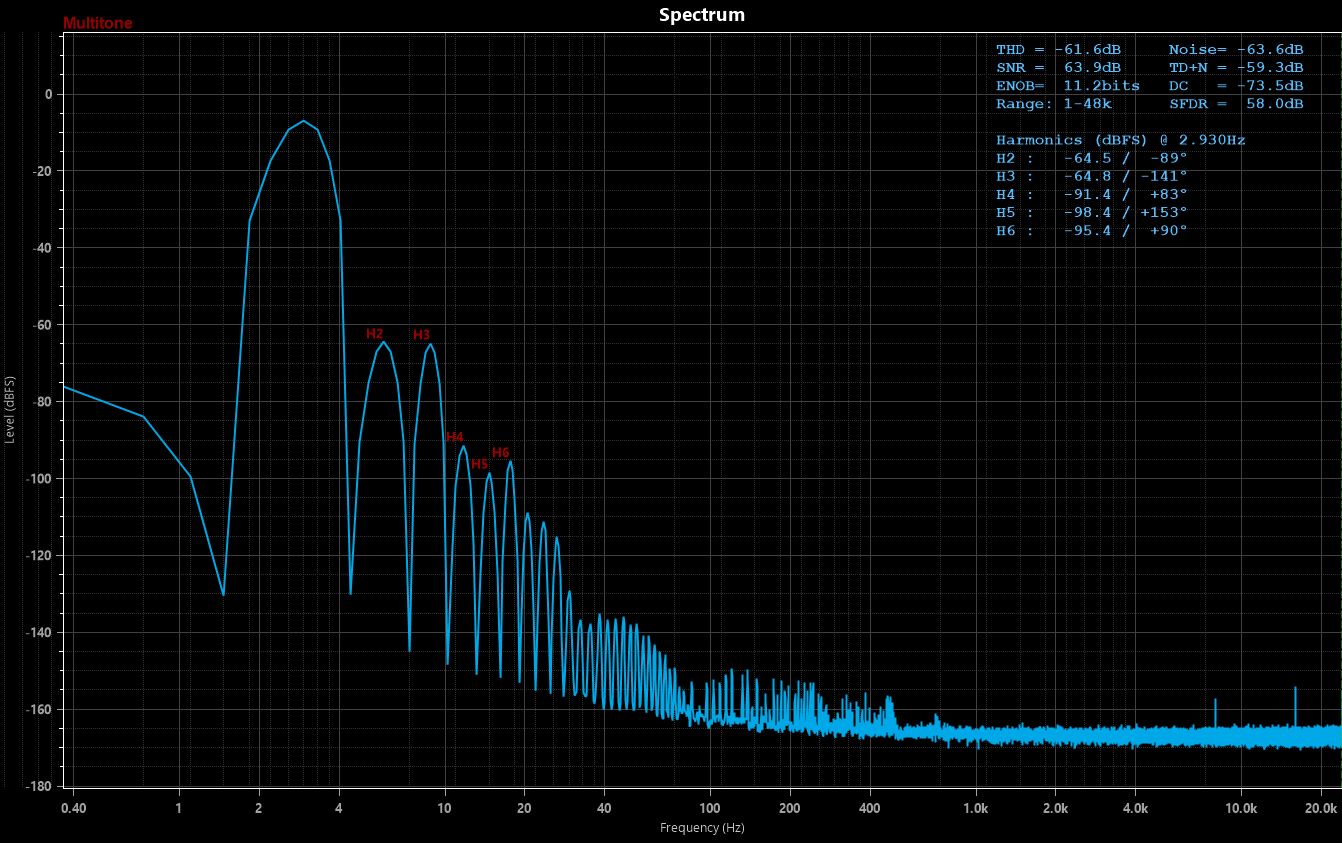Click the H5 : -98.4 / +153° row
Screen dimensions: 1342x843
(x=1091, y=212)
